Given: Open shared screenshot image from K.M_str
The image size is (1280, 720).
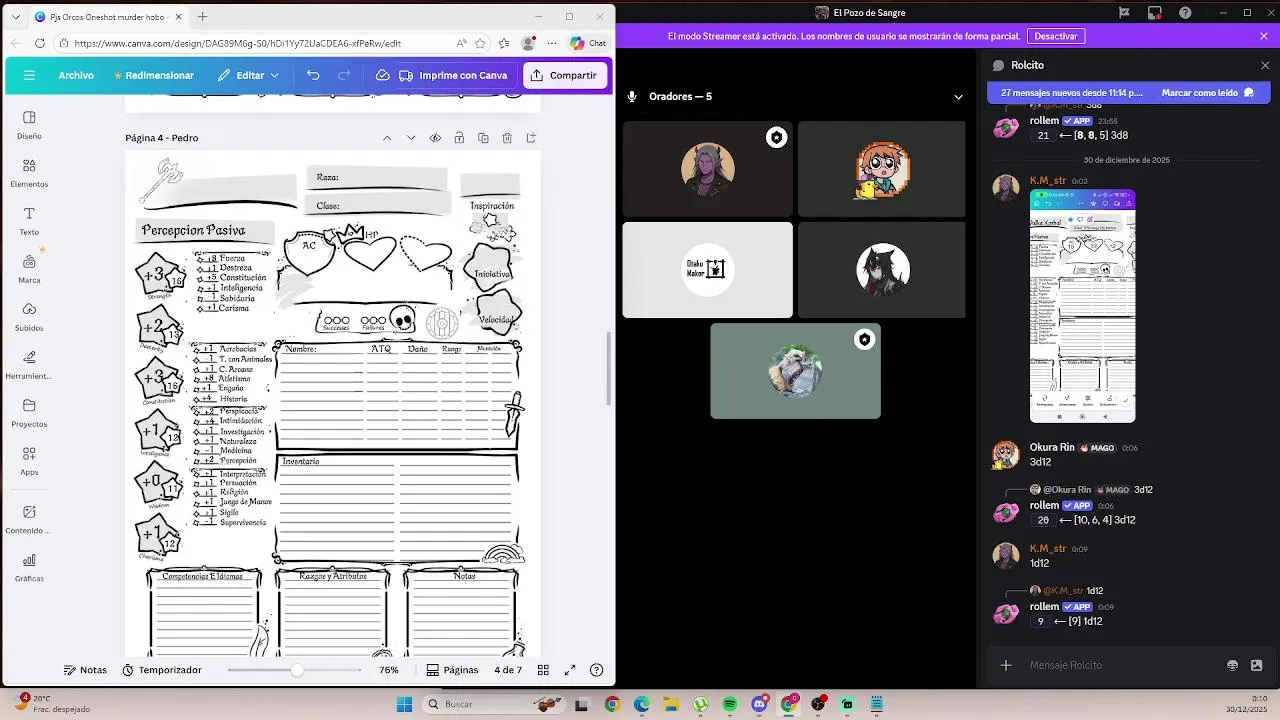Looking at the screenshot, I should (x=1082, y=306).
